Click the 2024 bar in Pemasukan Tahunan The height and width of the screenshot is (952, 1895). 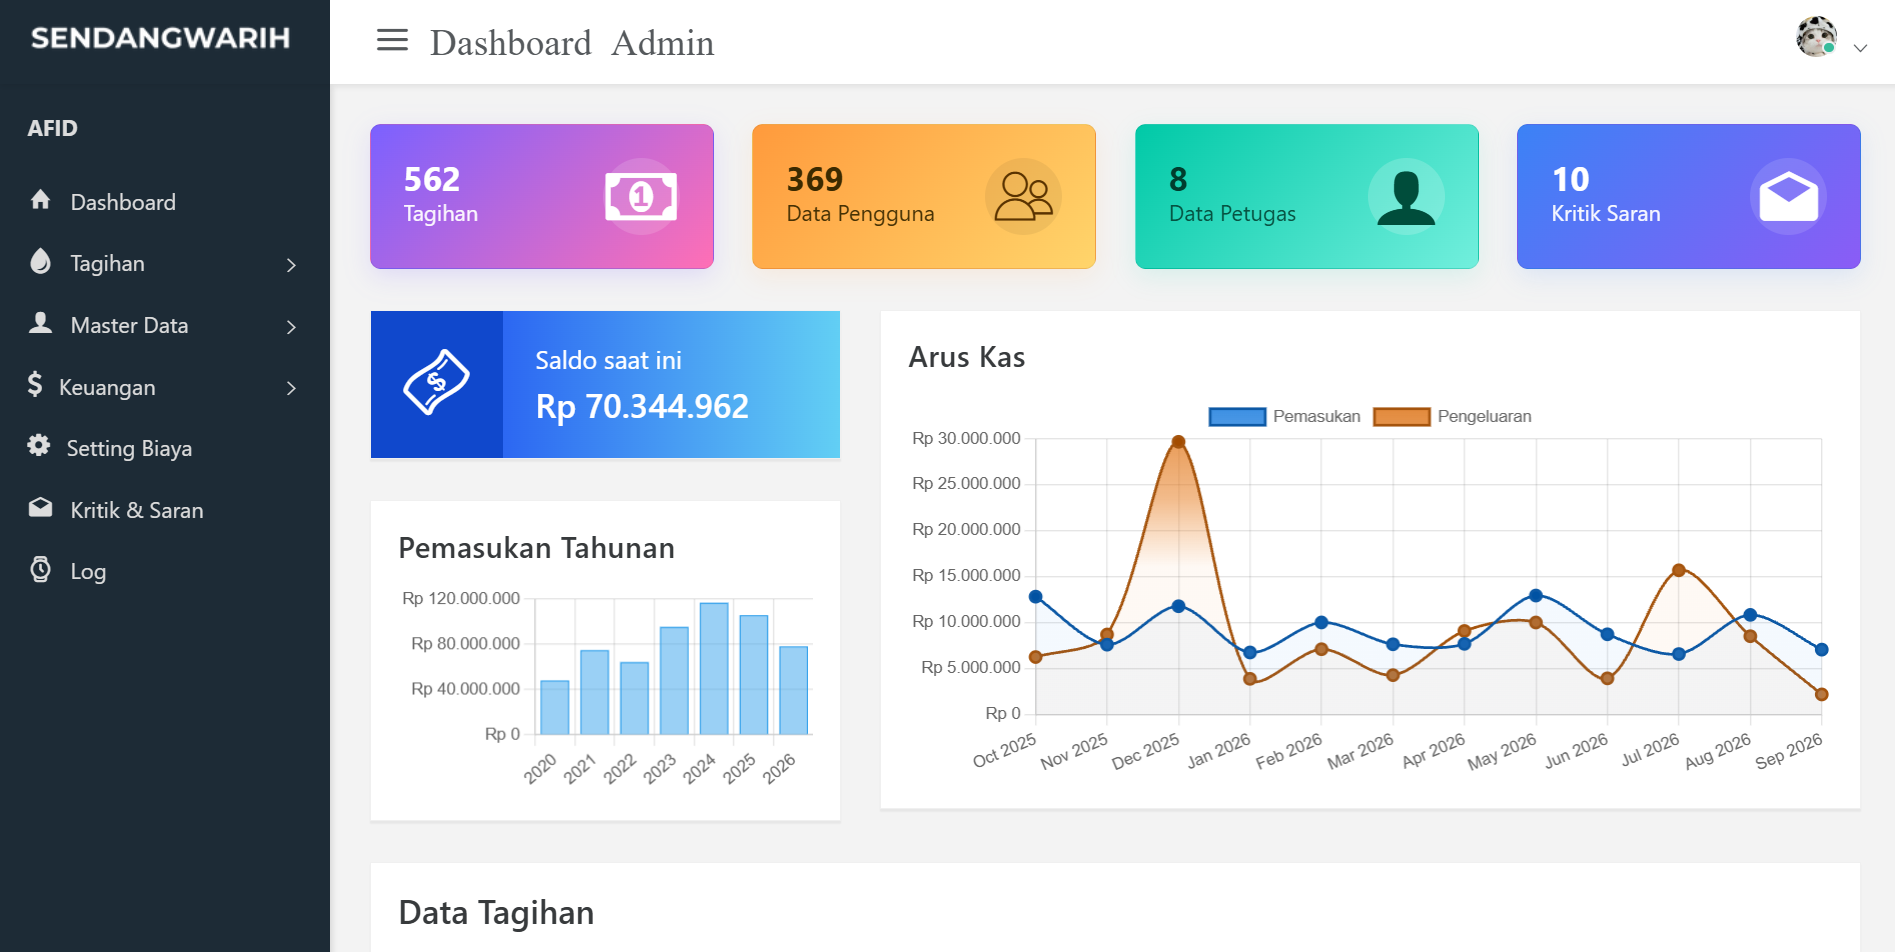(714, 668)
